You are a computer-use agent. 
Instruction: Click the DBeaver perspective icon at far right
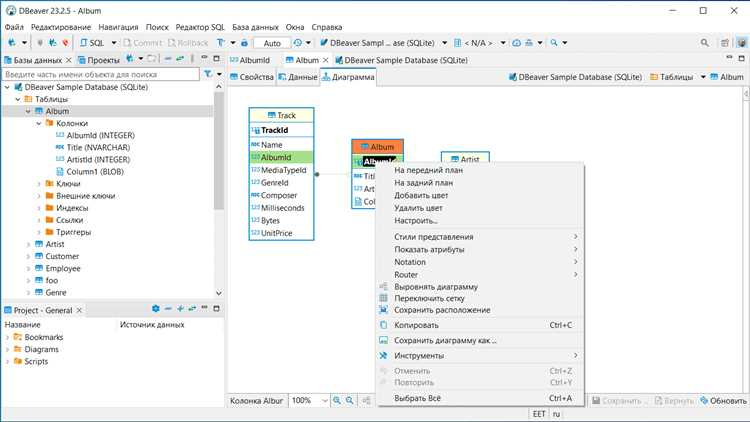(x=741, y=43)
